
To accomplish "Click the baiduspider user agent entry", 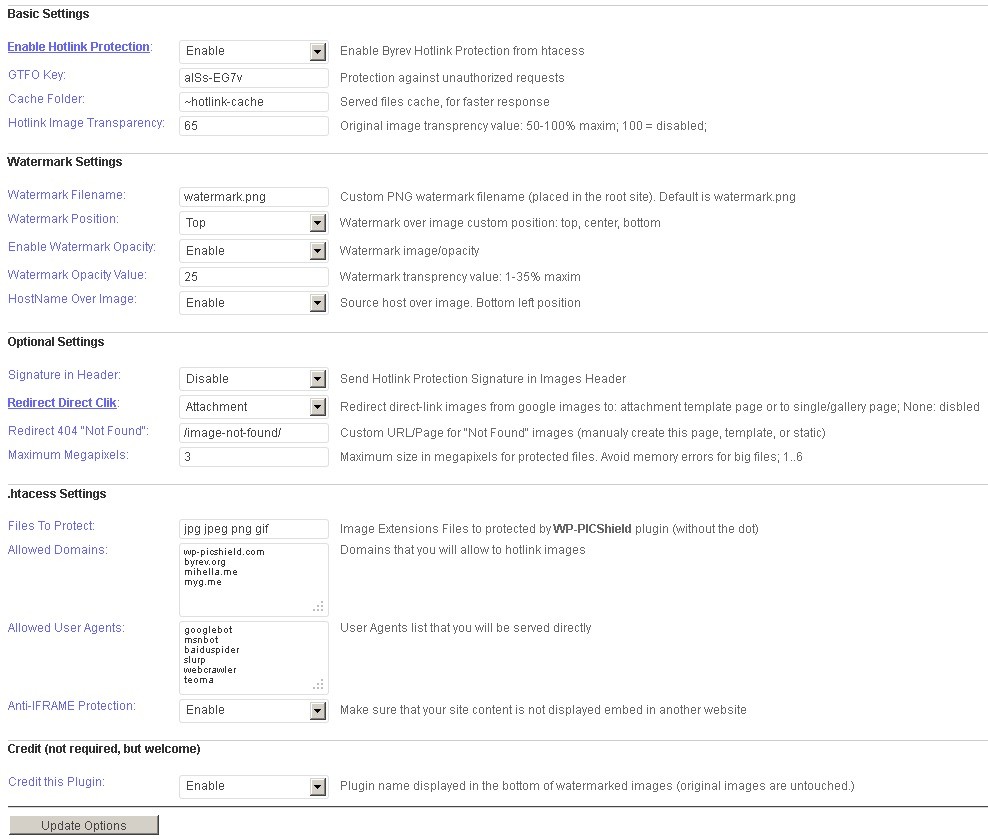I will [x=212, y=649].
